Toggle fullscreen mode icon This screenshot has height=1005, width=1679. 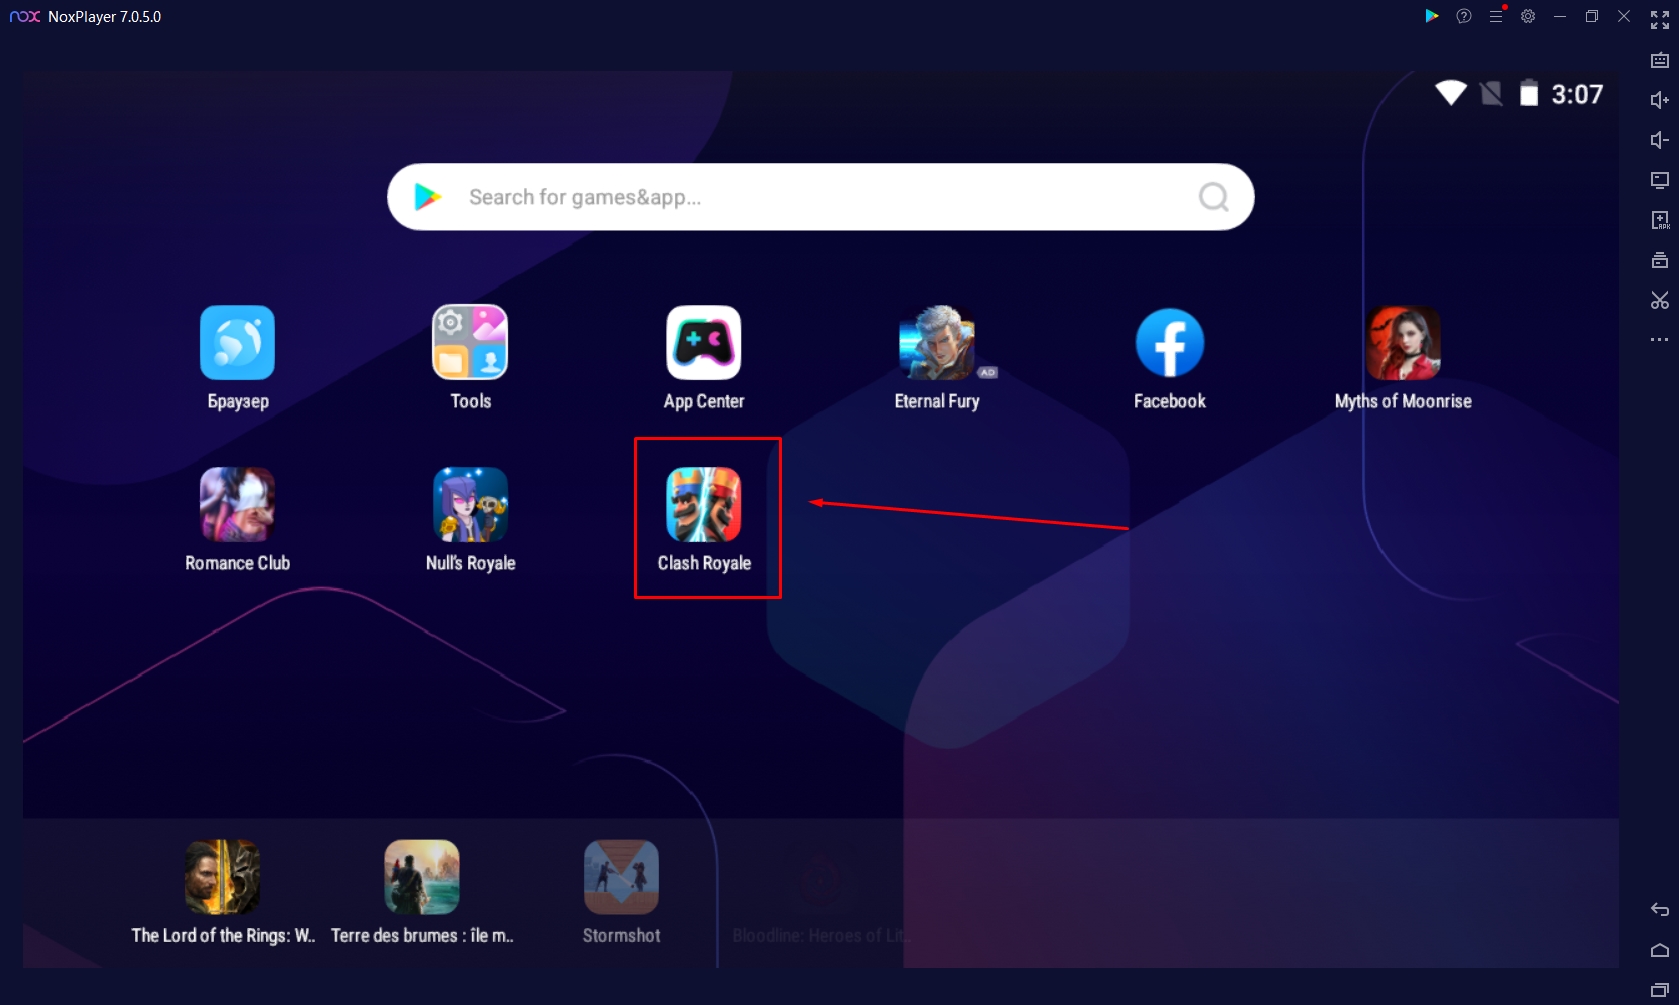[x=1660, y=19]
